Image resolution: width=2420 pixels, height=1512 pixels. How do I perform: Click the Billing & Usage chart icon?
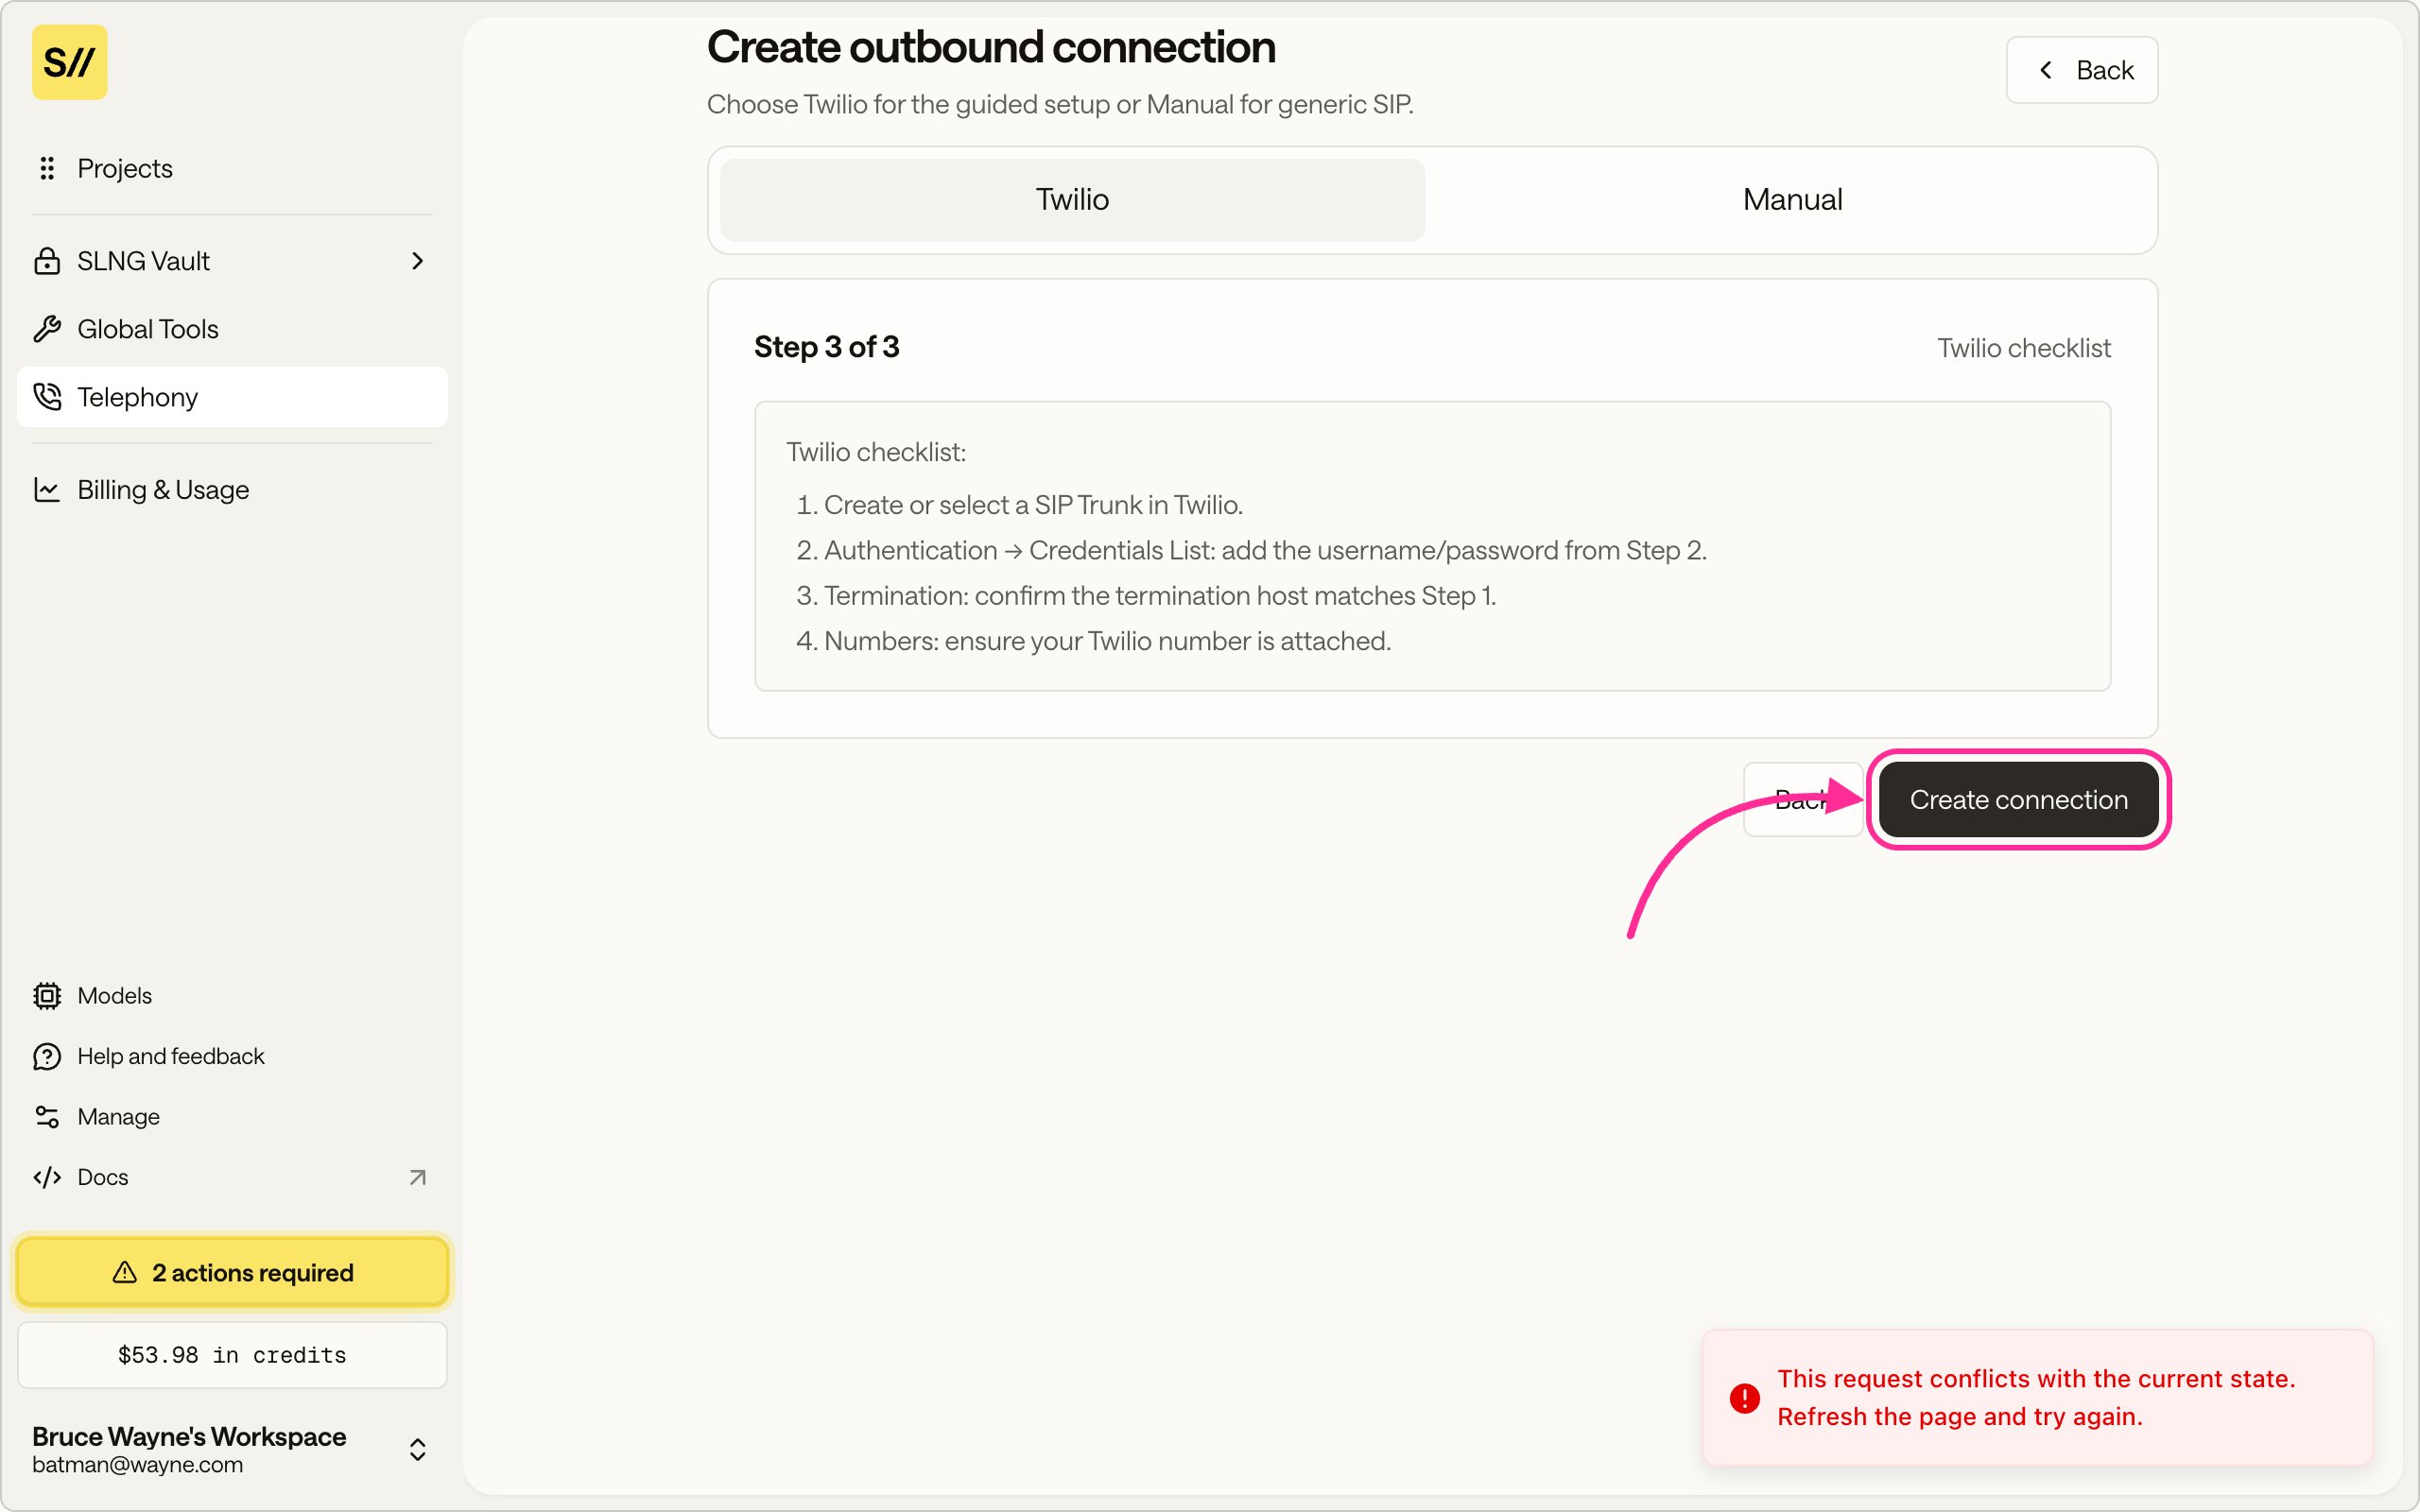pyautogui.click(x=47, y=490)
